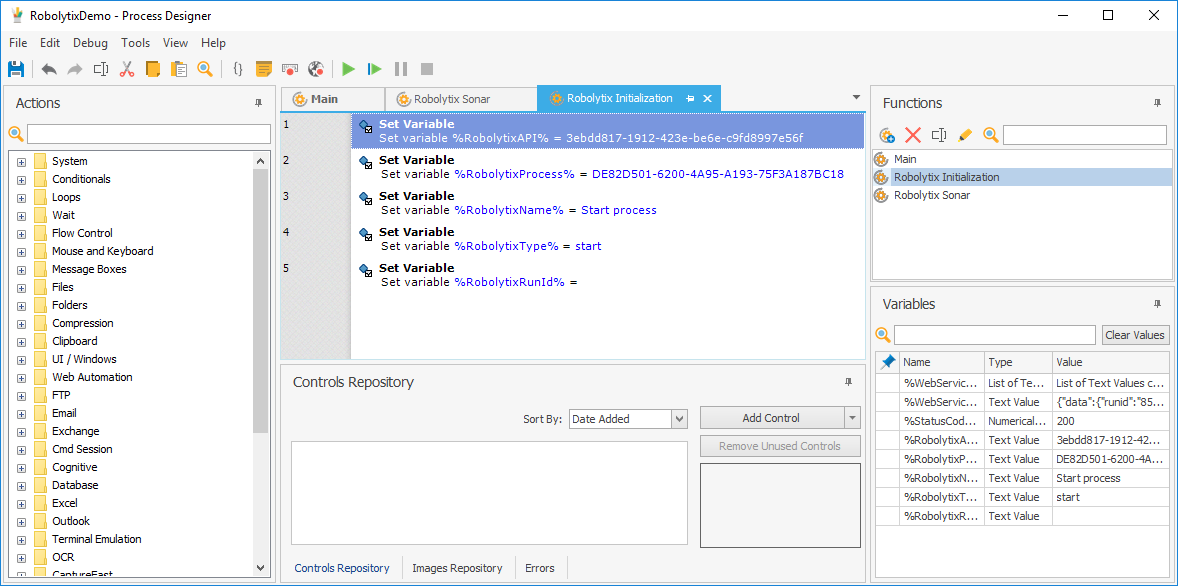1178x586 pixels.
Task: Rename the selected function
Action: point(938,135)
